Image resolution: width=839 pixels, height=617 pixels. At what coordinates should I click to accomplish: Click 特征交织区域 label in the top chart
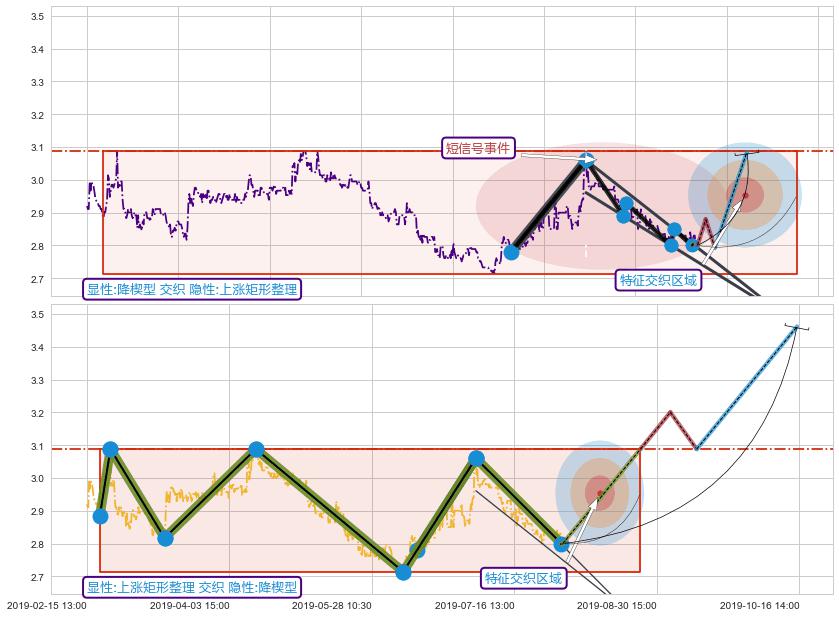(658, 280)
